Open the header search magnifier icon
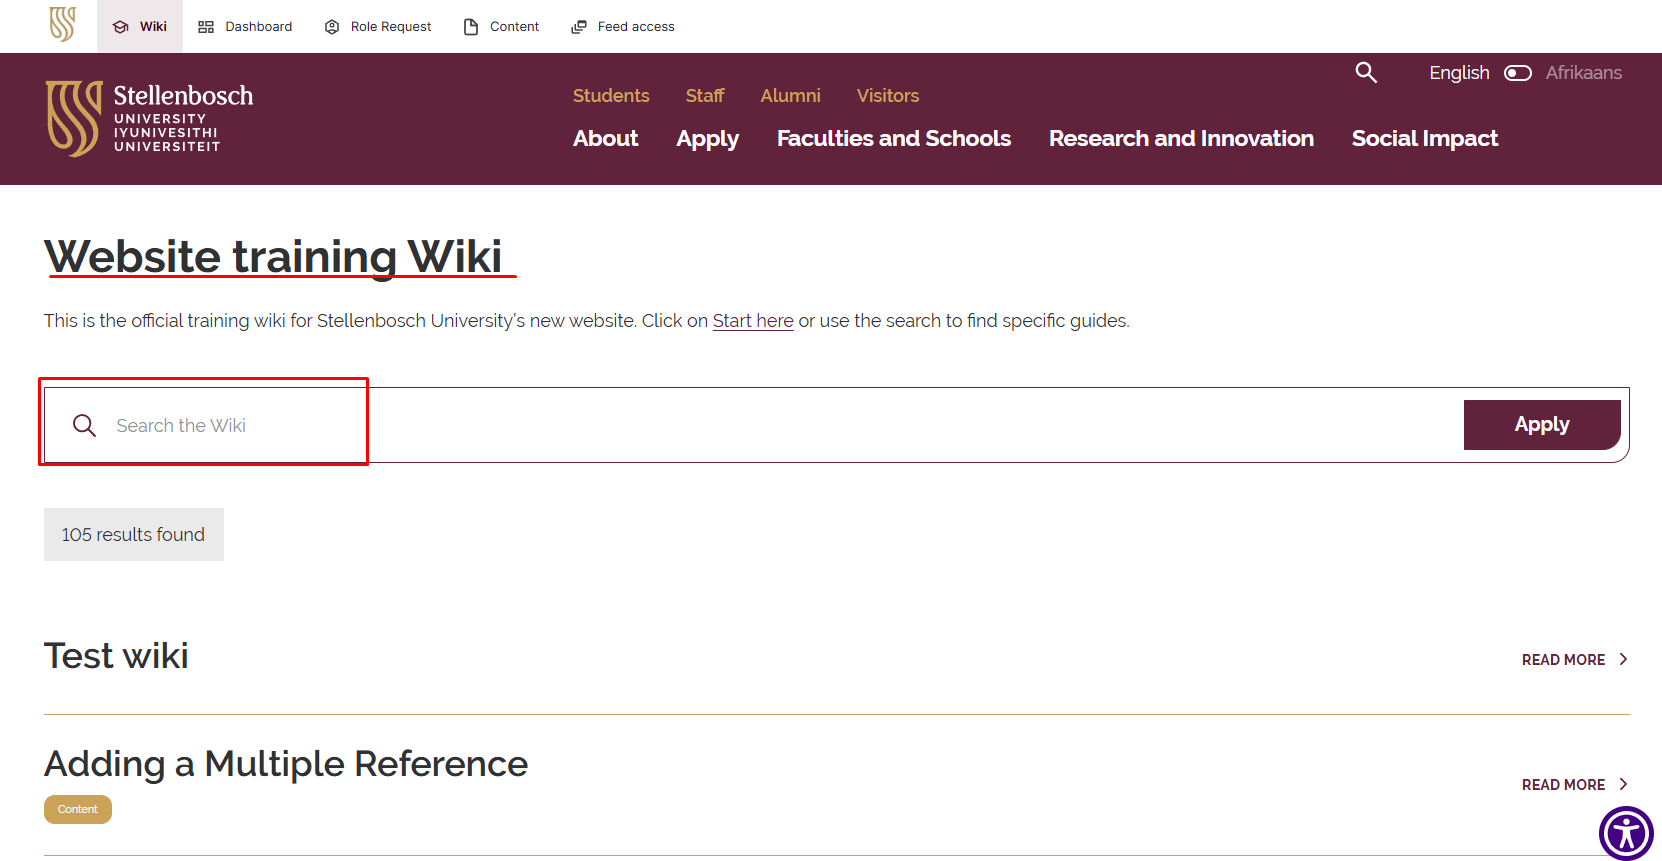This screenshot has width=1662, height=861. [1366, 72]
